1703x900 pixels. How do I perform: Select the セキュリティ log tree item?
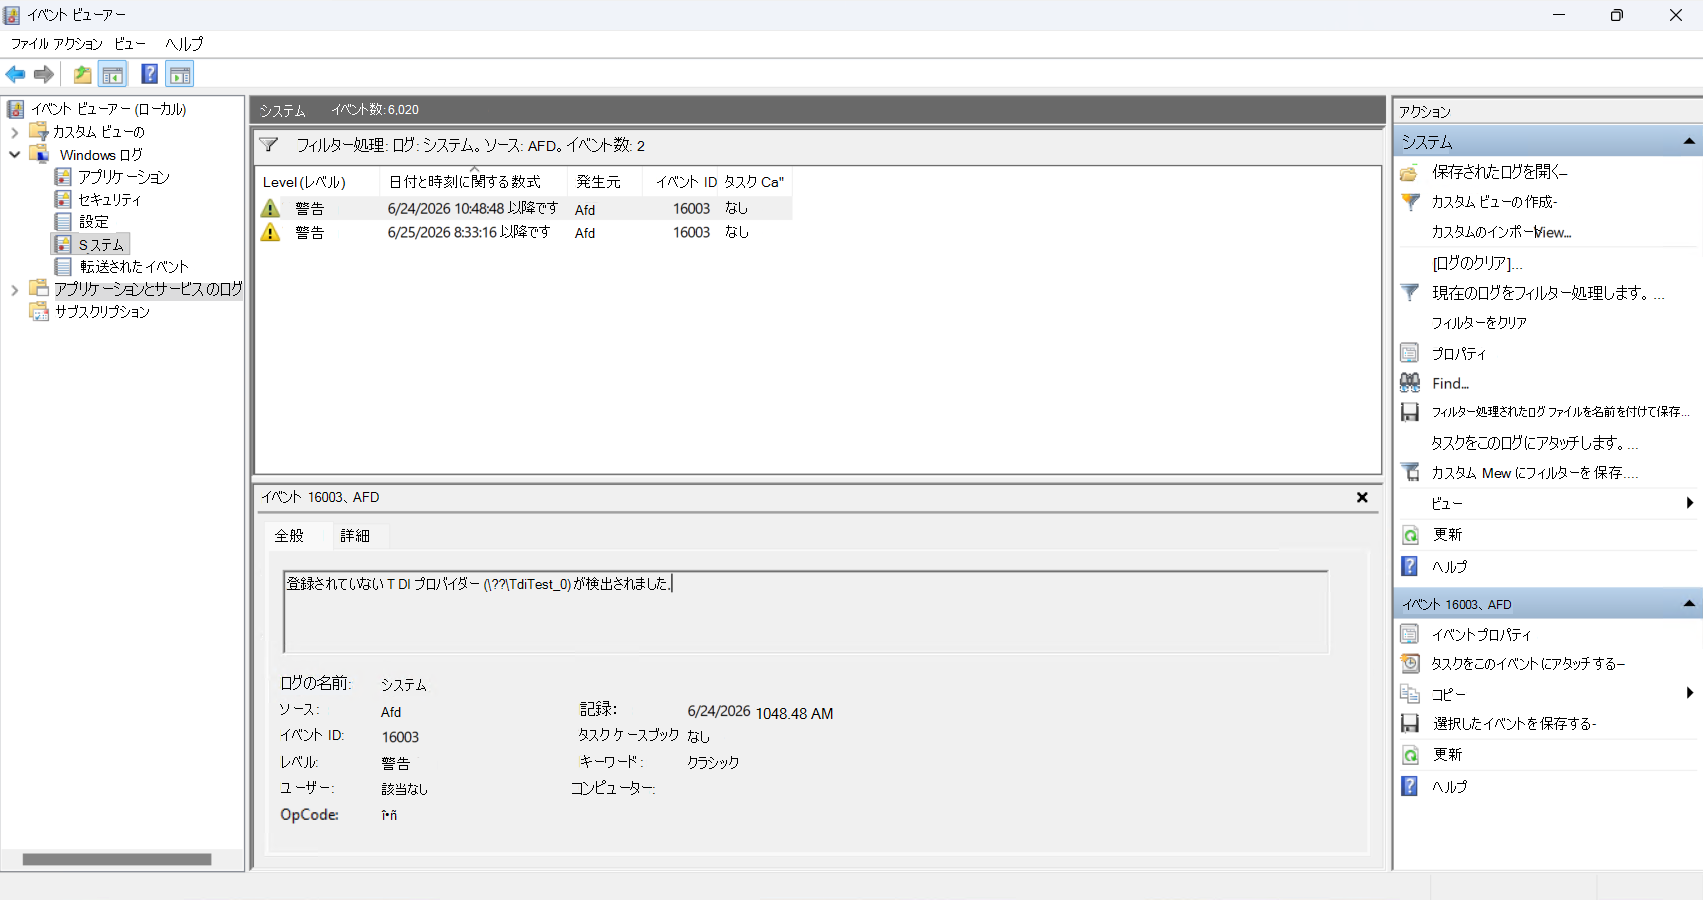pos(110,200)
